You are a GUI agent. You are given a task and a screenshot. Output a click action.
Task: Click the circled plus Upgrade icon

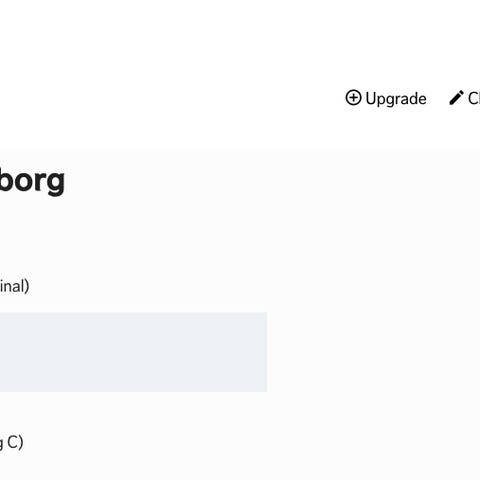353,98
